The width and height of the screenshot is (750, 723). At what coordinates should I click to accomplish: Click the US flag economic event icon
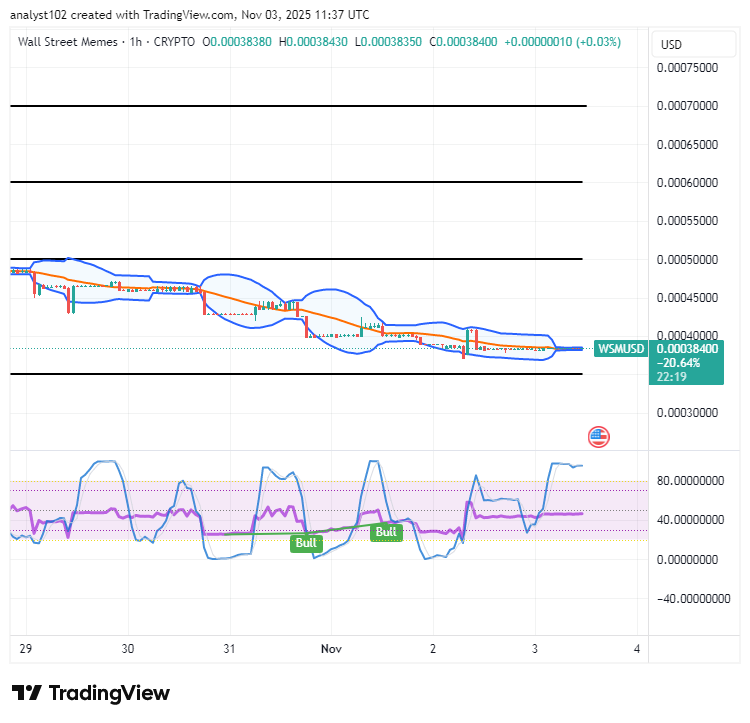coord(598,437)
